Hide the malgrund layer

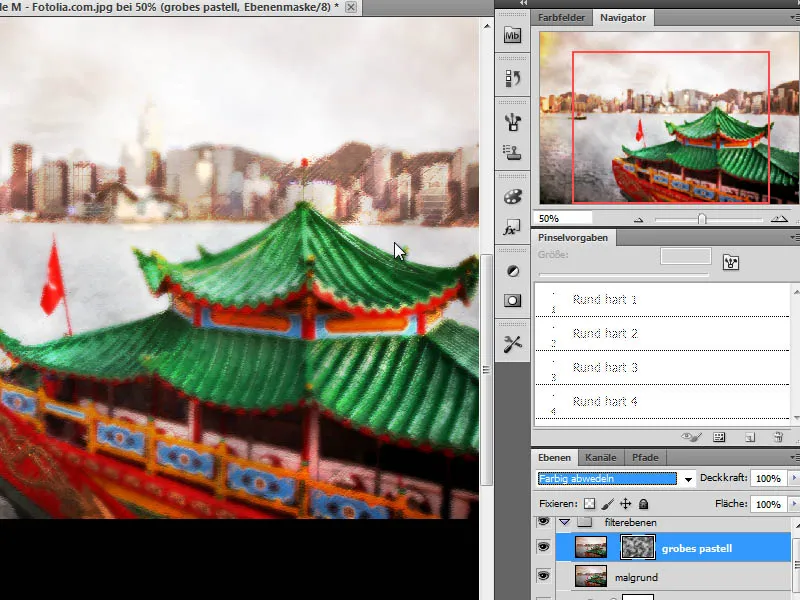pyautogui.click(x=544, y=576)
